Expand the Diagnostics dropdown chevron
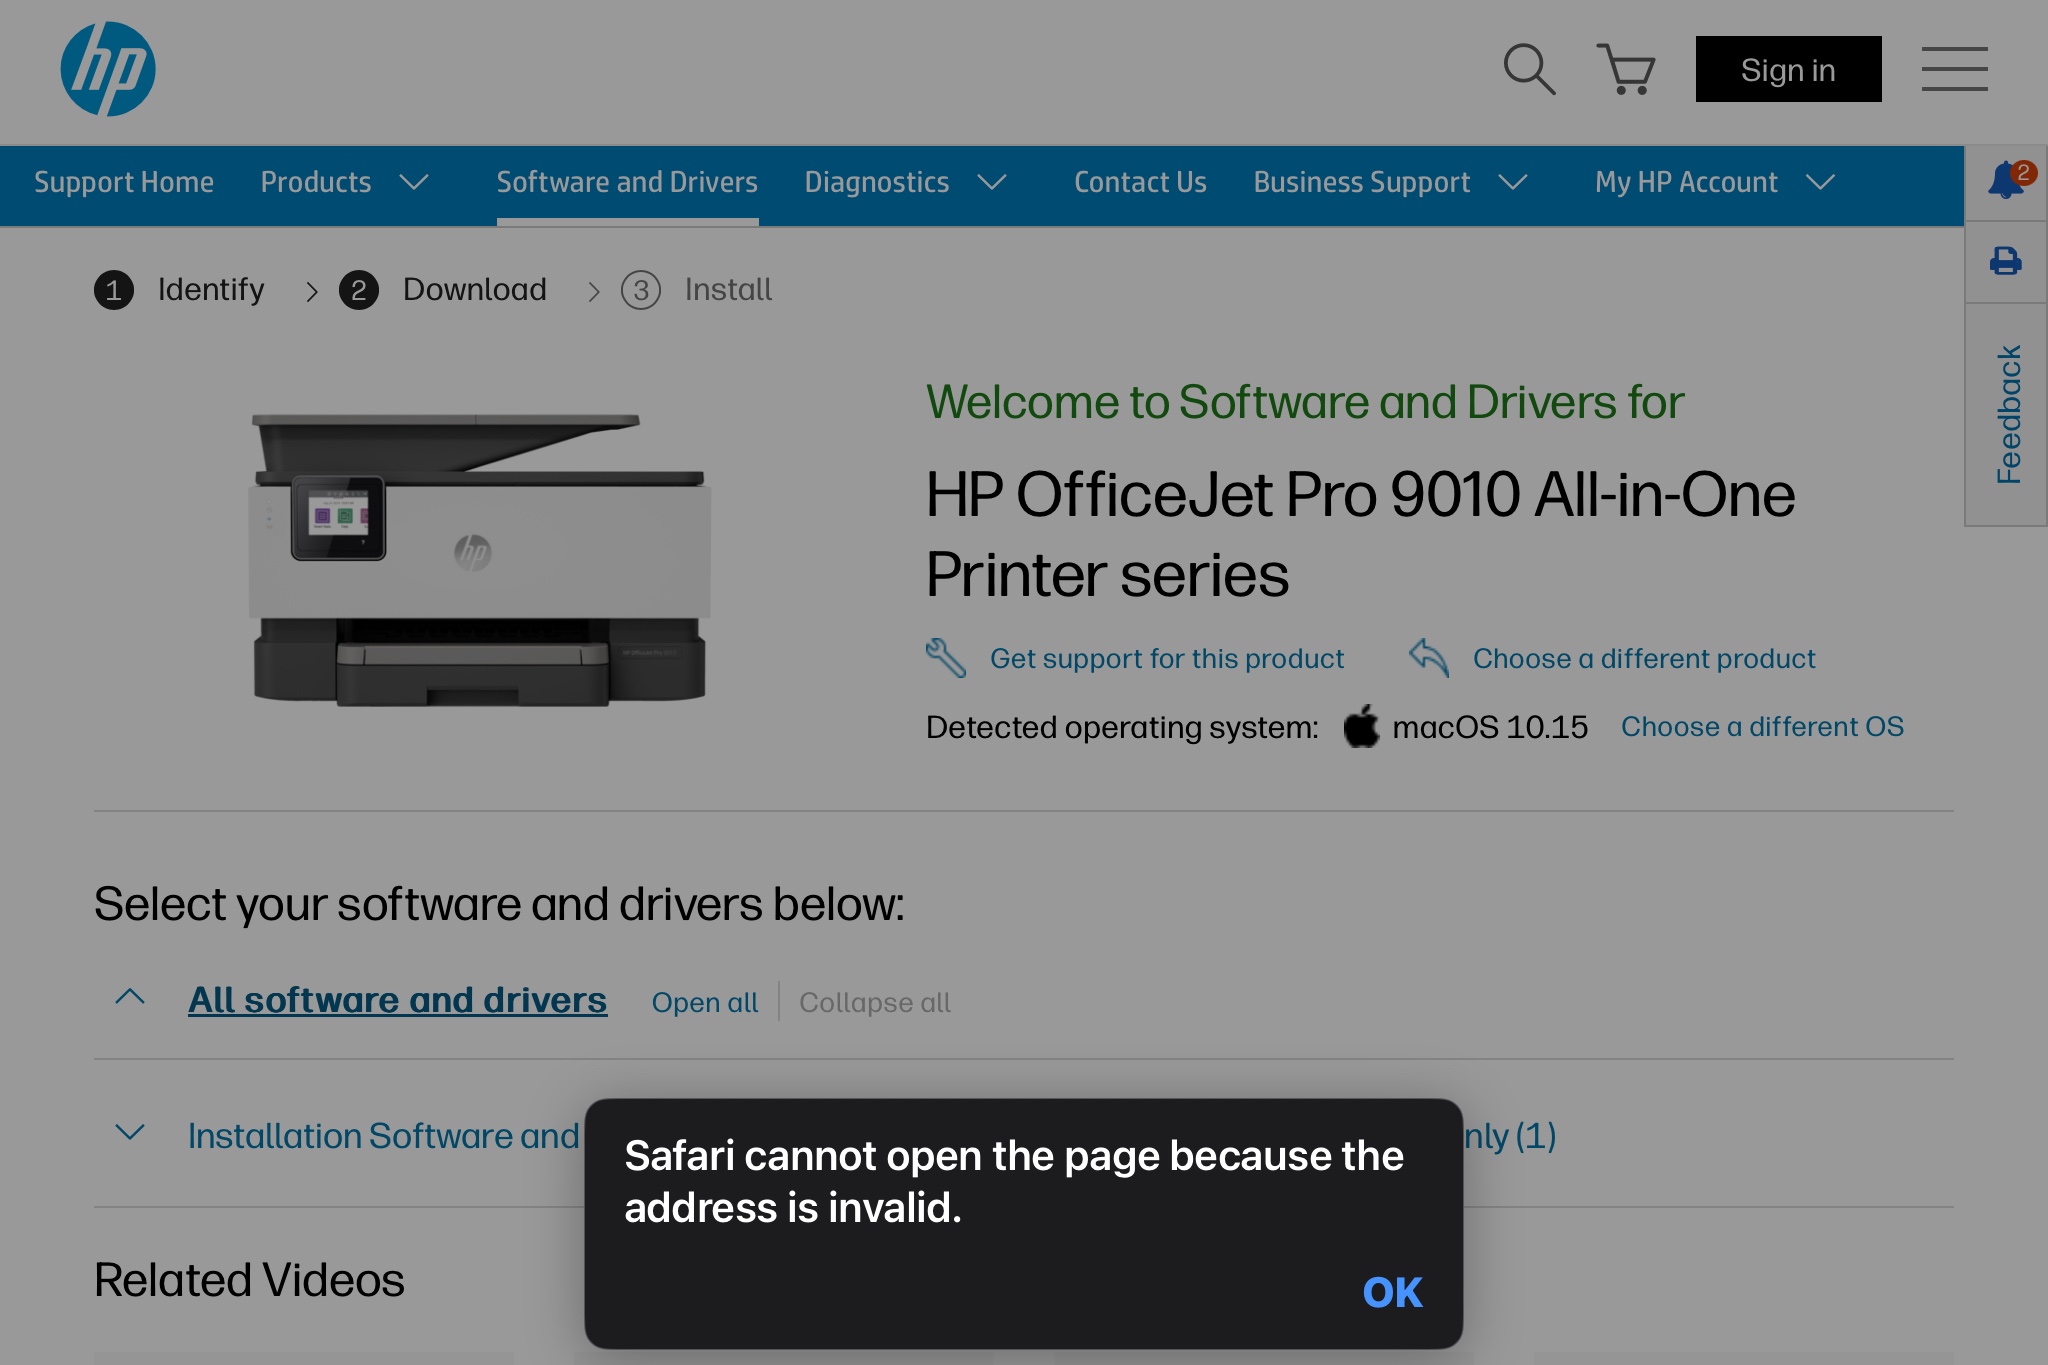This screenshot has height=1365, width=2048. (x=992, y=182)
